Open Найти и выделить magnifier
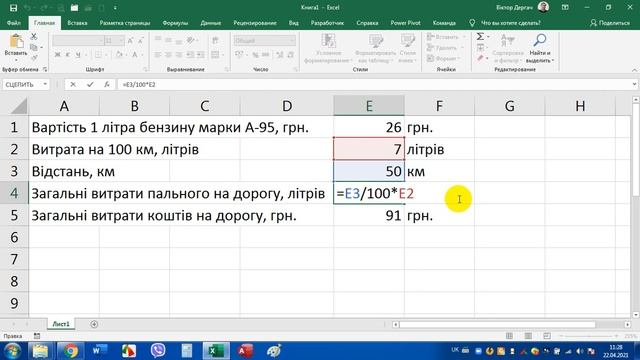This screenshot has height=360, width=640. coord(540,41)
